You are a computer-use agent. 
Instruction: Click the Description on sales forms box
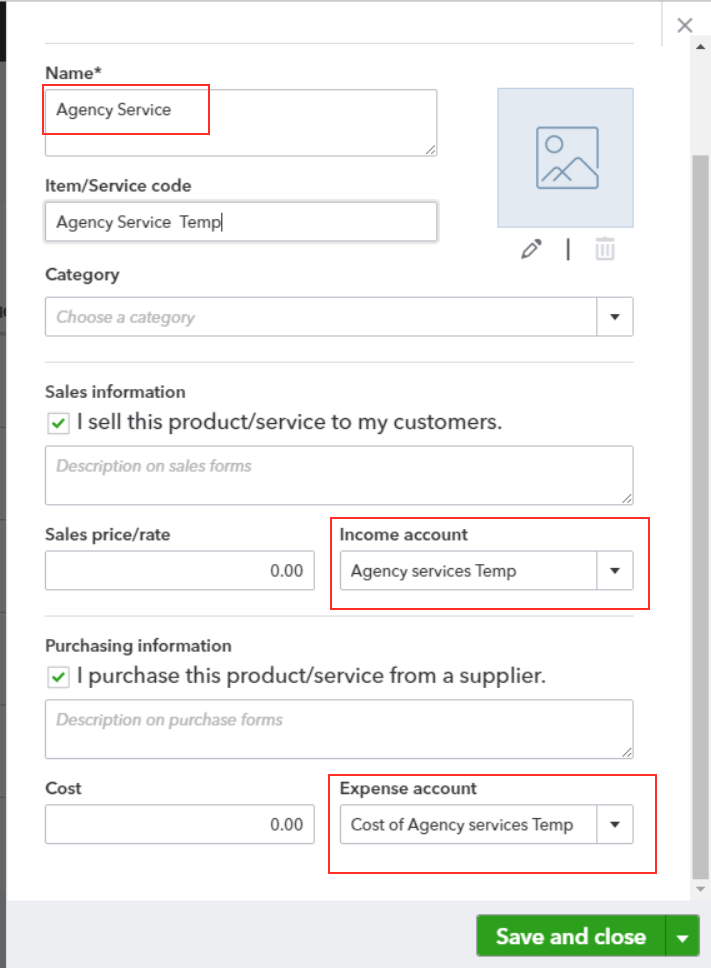pos(339,475)
